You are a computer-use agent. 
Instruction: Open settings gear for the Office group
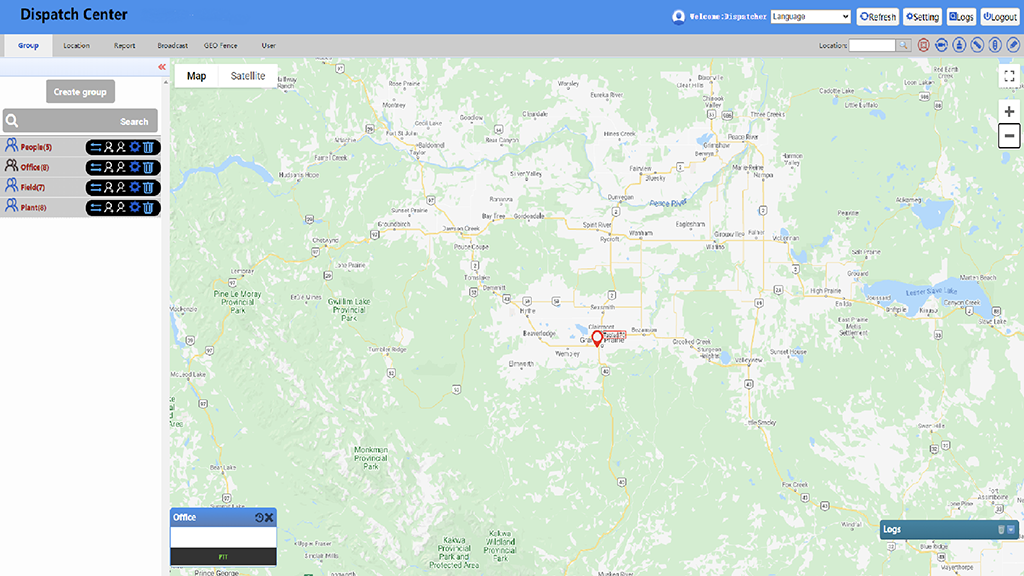tap(135, 167)
